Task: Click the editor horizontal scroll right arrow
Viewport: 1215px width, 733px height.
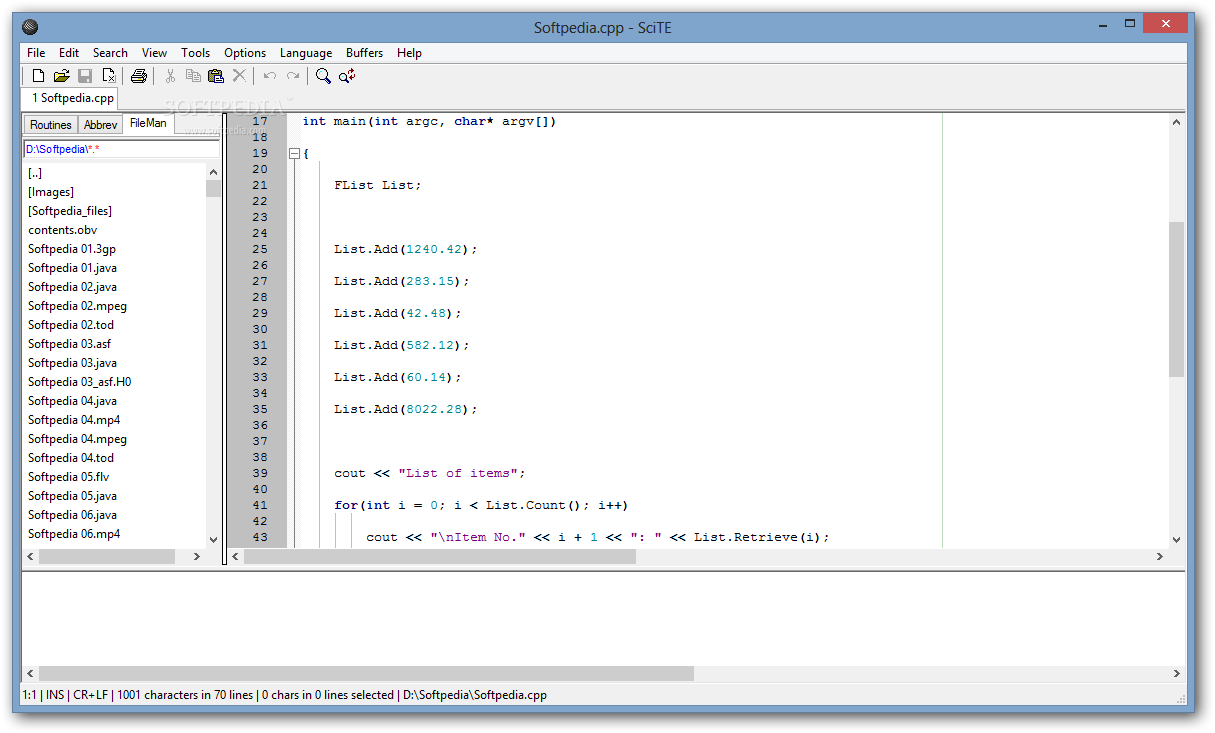Action: [x=1160, y=556]
